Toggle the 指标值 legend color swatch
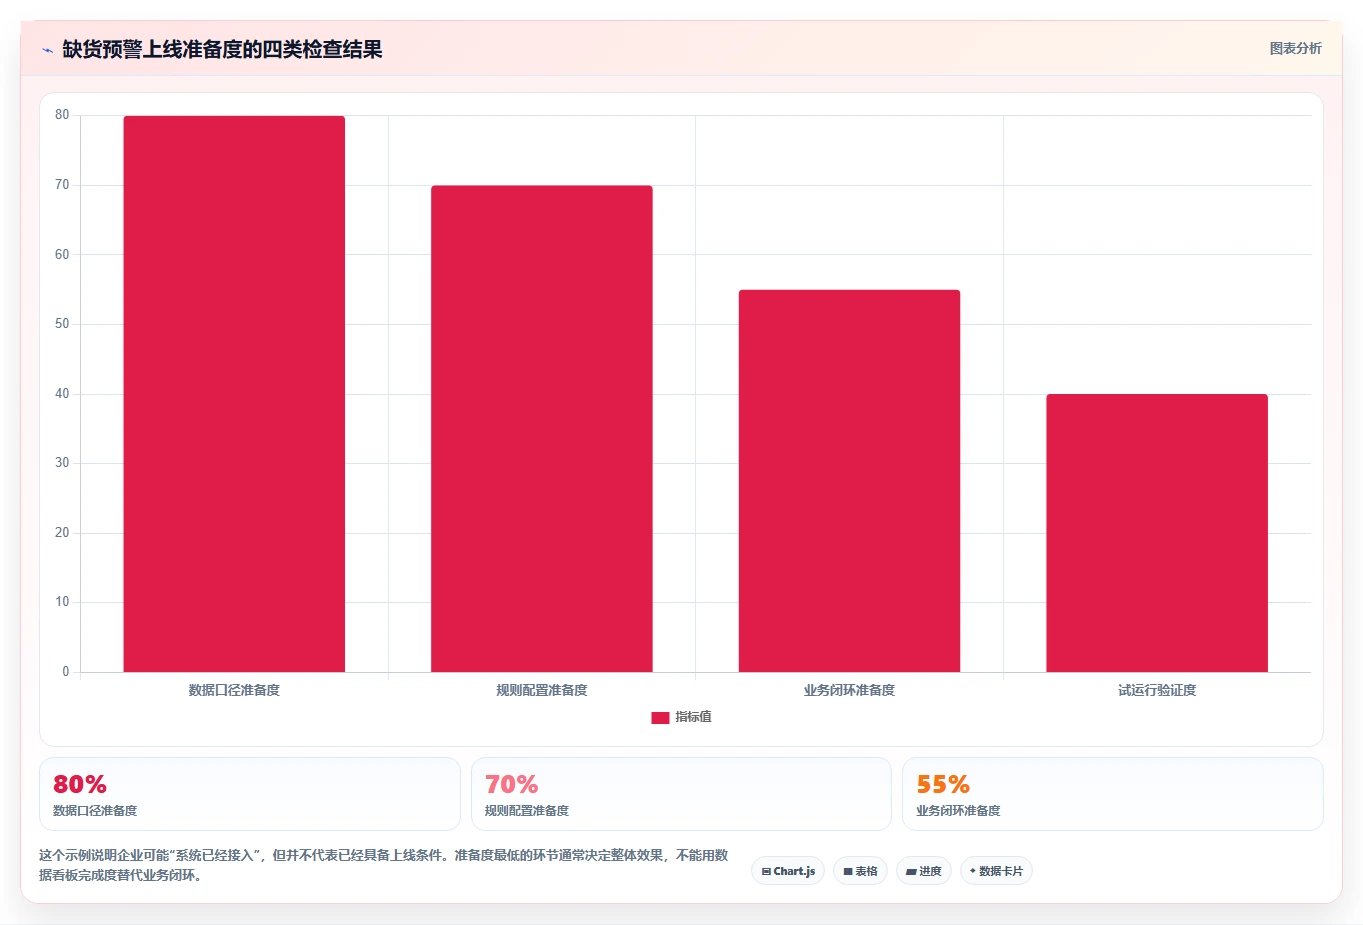Viewport: 1363px width, 925px height. [x=660, y=718]
